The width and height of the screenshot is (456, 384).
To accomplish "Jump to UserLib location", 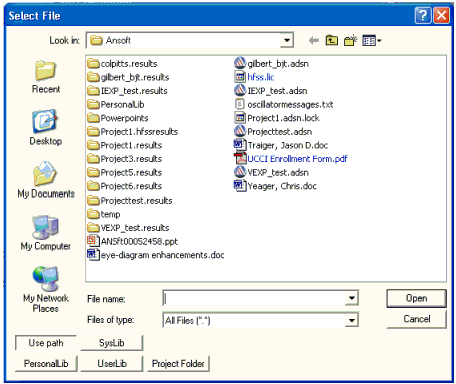I will coord(112,363).
